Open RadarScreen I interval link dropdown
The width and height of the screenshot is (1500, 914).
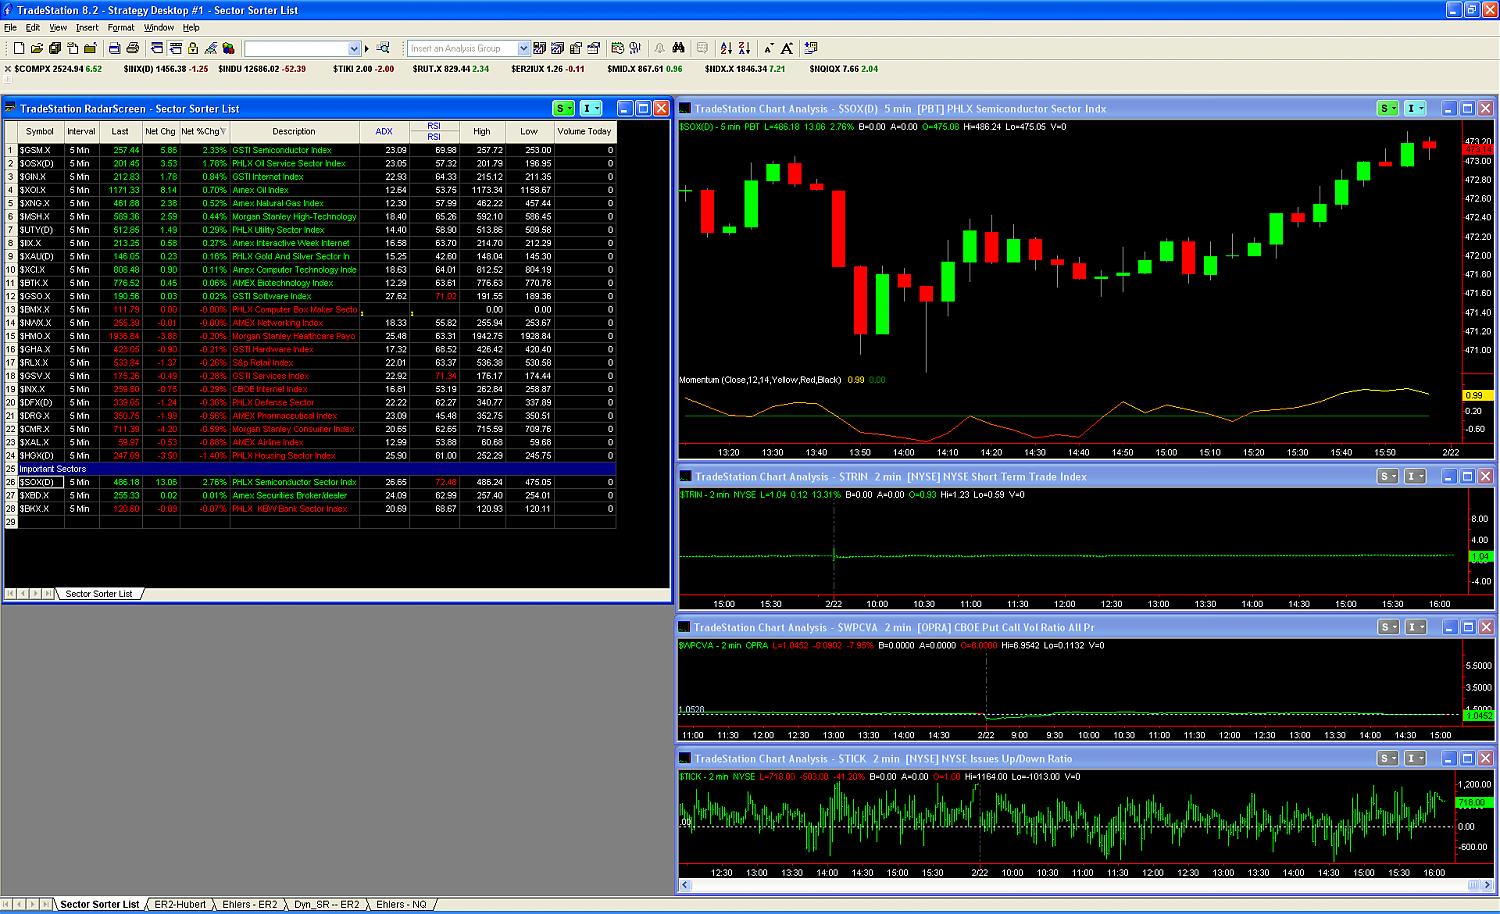[x=591, y=108]
